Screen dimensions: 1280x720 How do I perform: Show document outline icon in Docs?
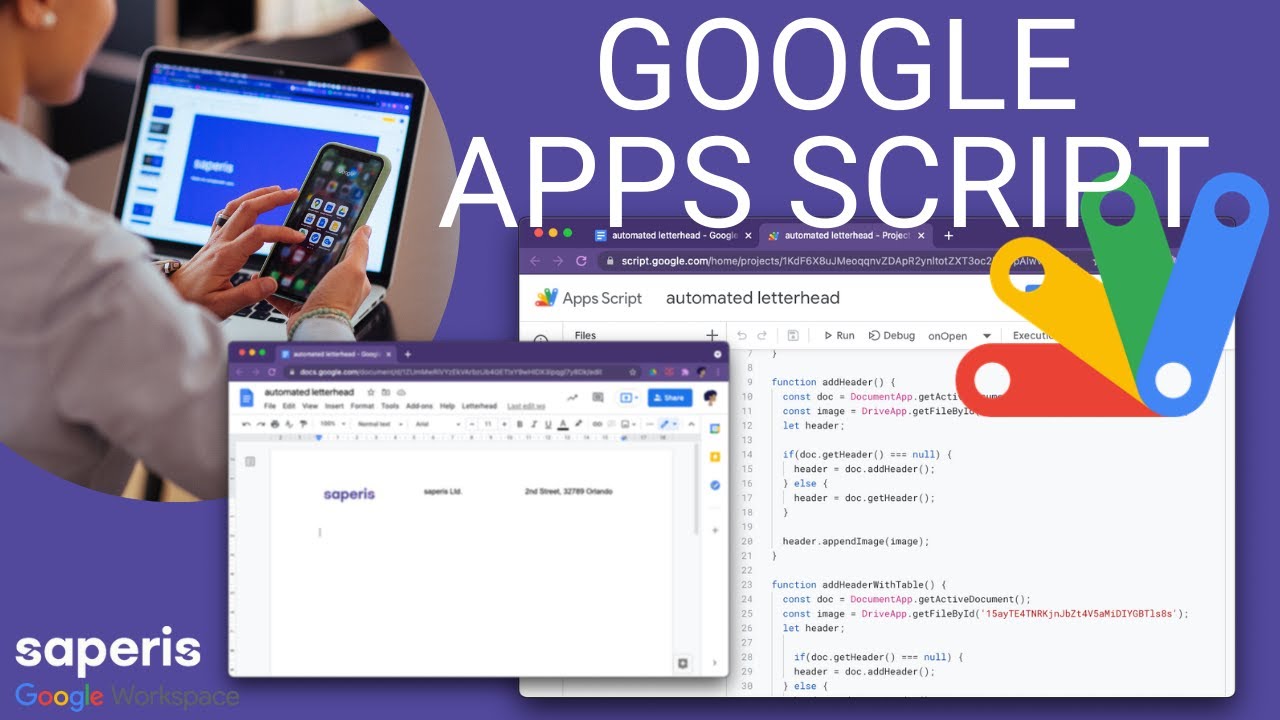pos(250,461)
